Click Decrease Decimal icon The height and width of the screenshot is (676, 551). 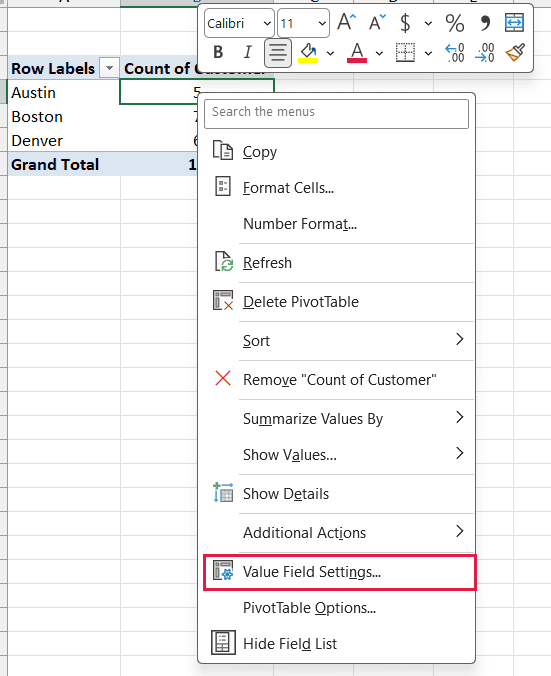pyautogui.click(x=485, y=53)
